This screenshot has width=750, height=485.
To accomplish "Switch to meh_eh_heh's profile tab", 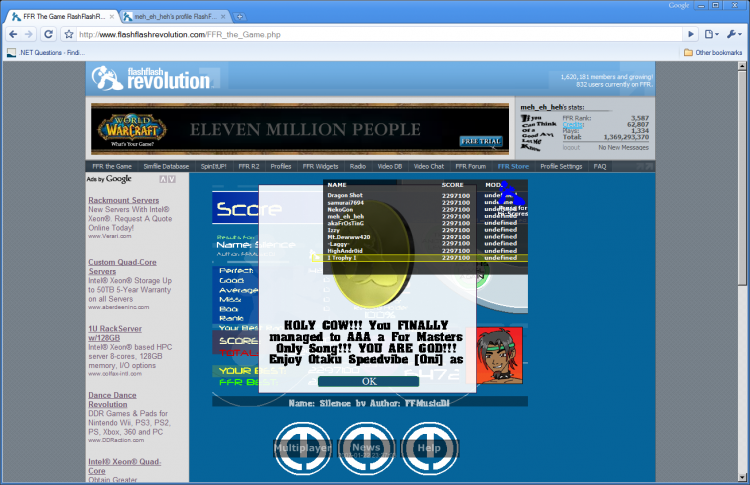I will (x=174, y=17).
